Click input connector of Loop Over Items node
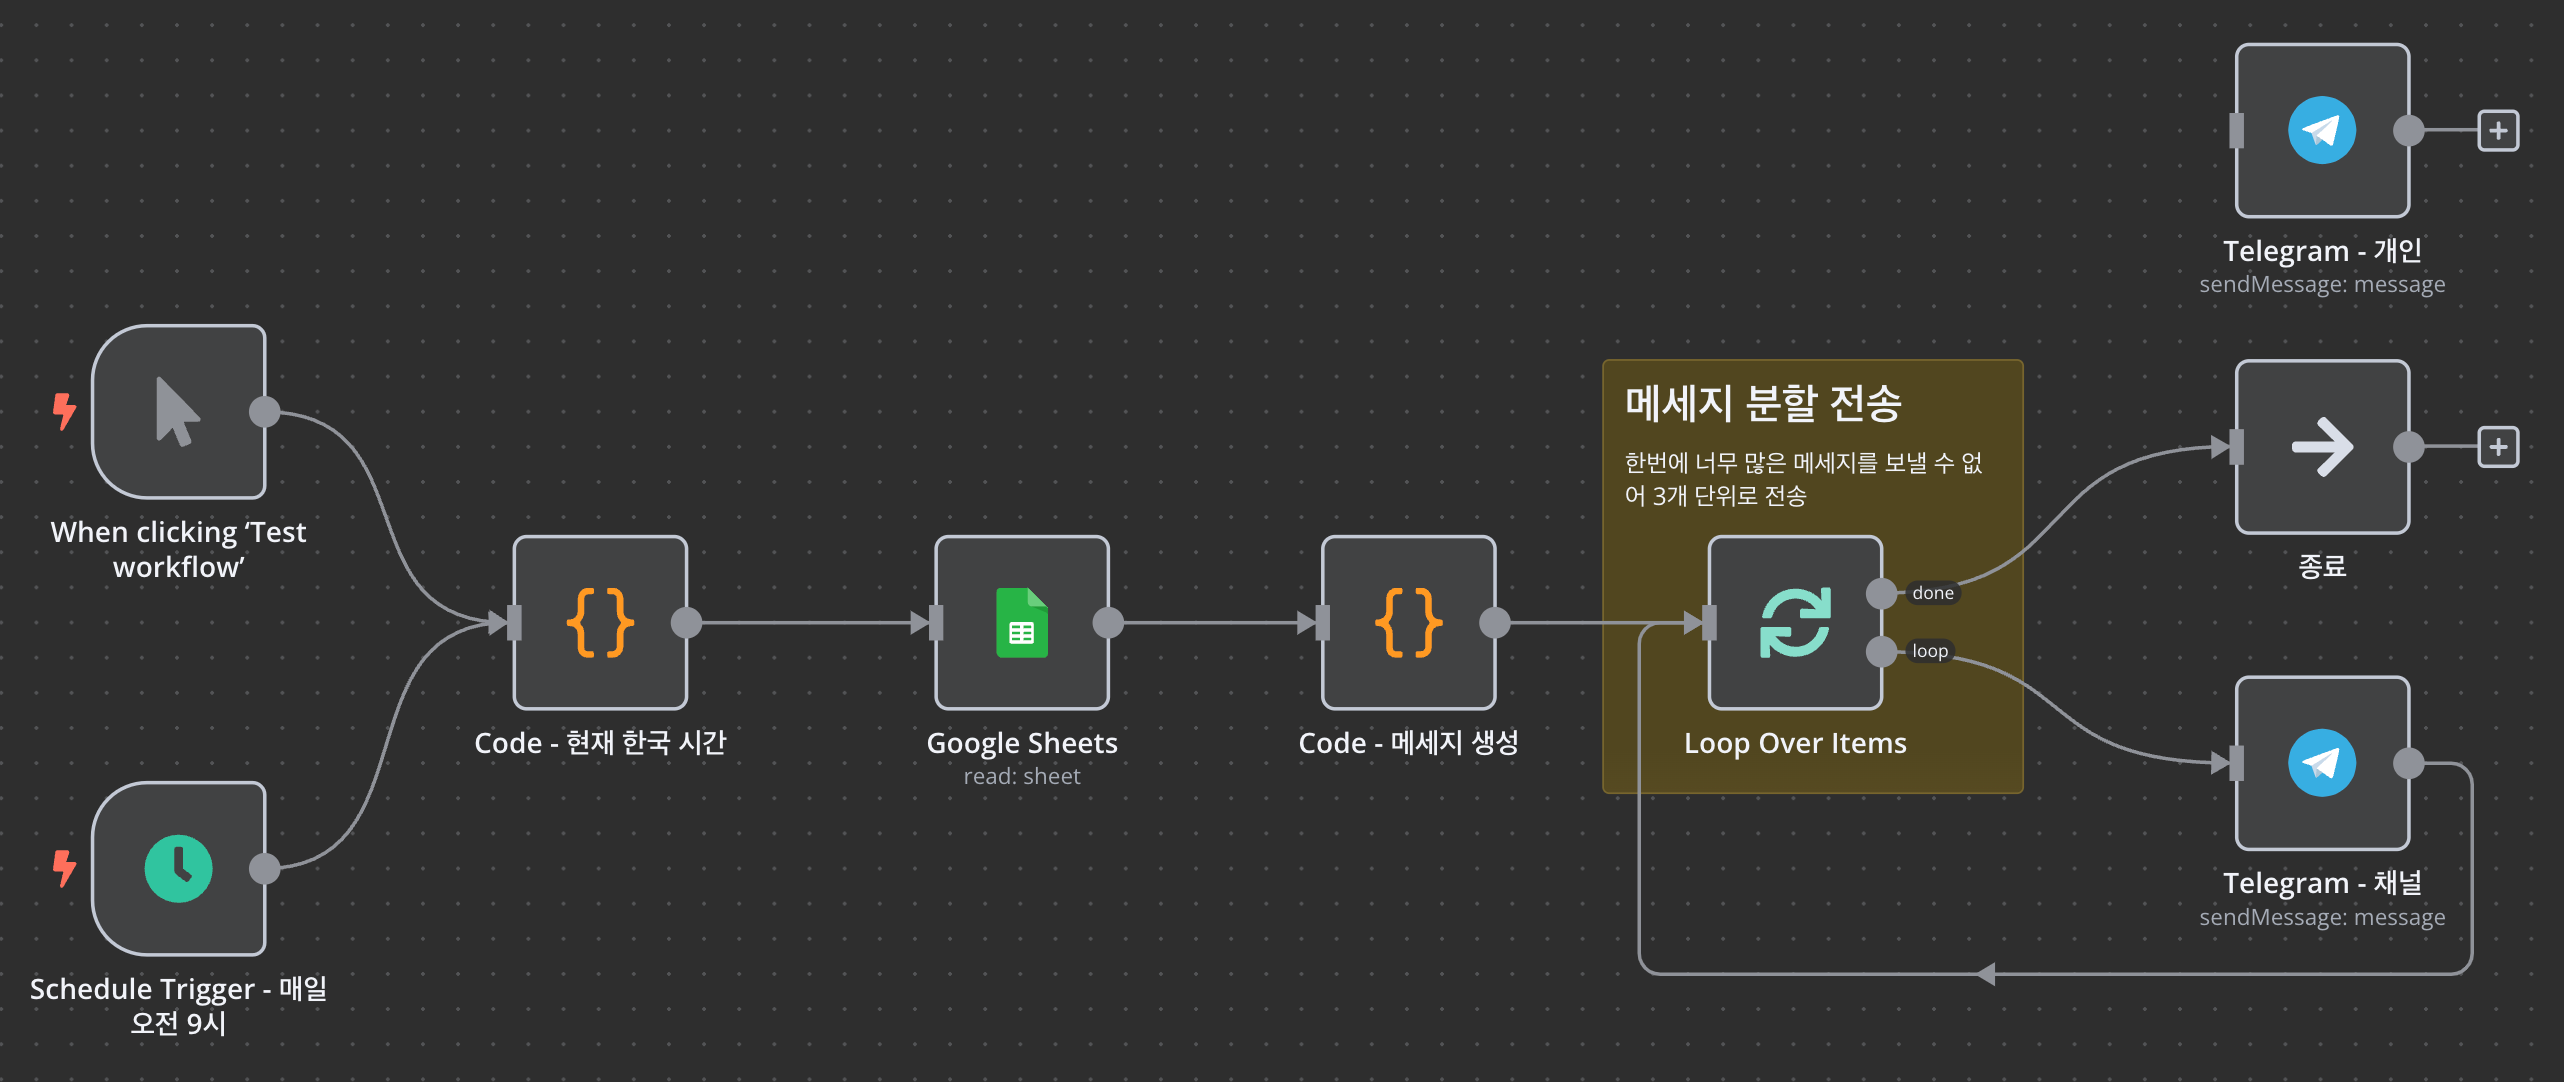2564x1082 pixels. click(x=1710, y=622)
